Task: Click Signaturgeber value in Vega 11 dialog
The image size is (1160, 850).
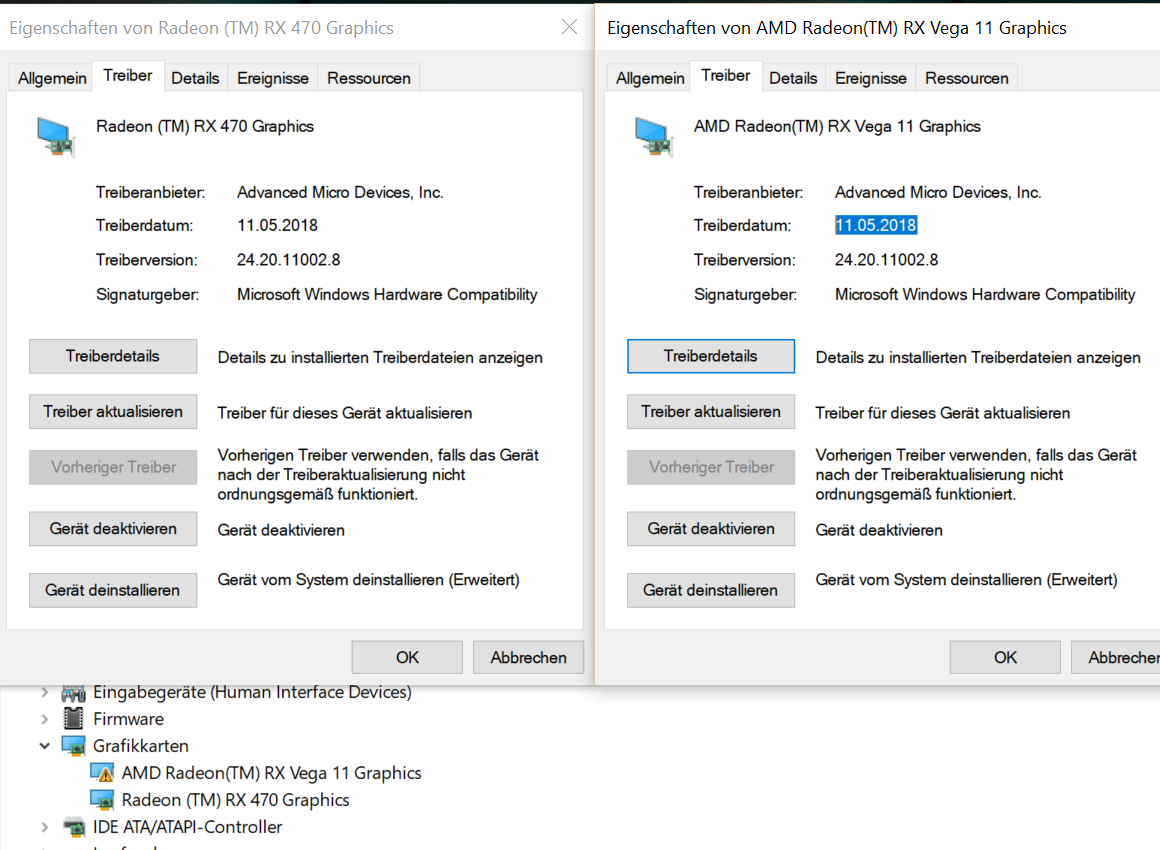Action: coord(985,294)
